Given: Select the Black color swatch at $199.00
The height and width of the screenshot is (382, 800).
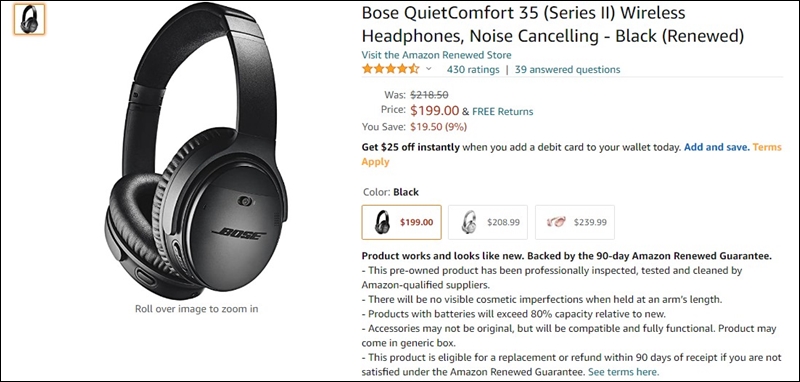Looking at the screenshot, I should tap(402, 222).
